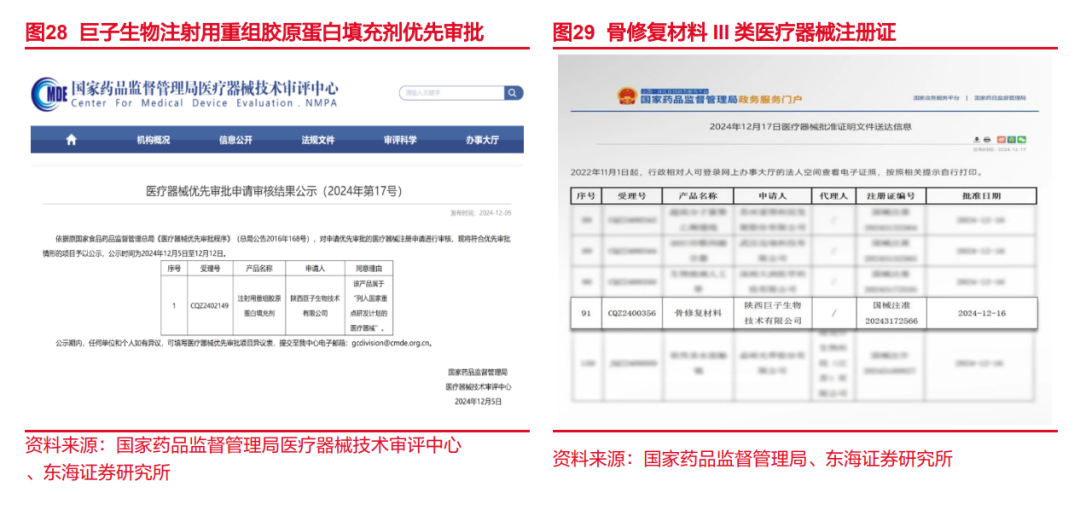Open the 信息公开 menu item
The image size is (1080, 510).
[236, 140]
